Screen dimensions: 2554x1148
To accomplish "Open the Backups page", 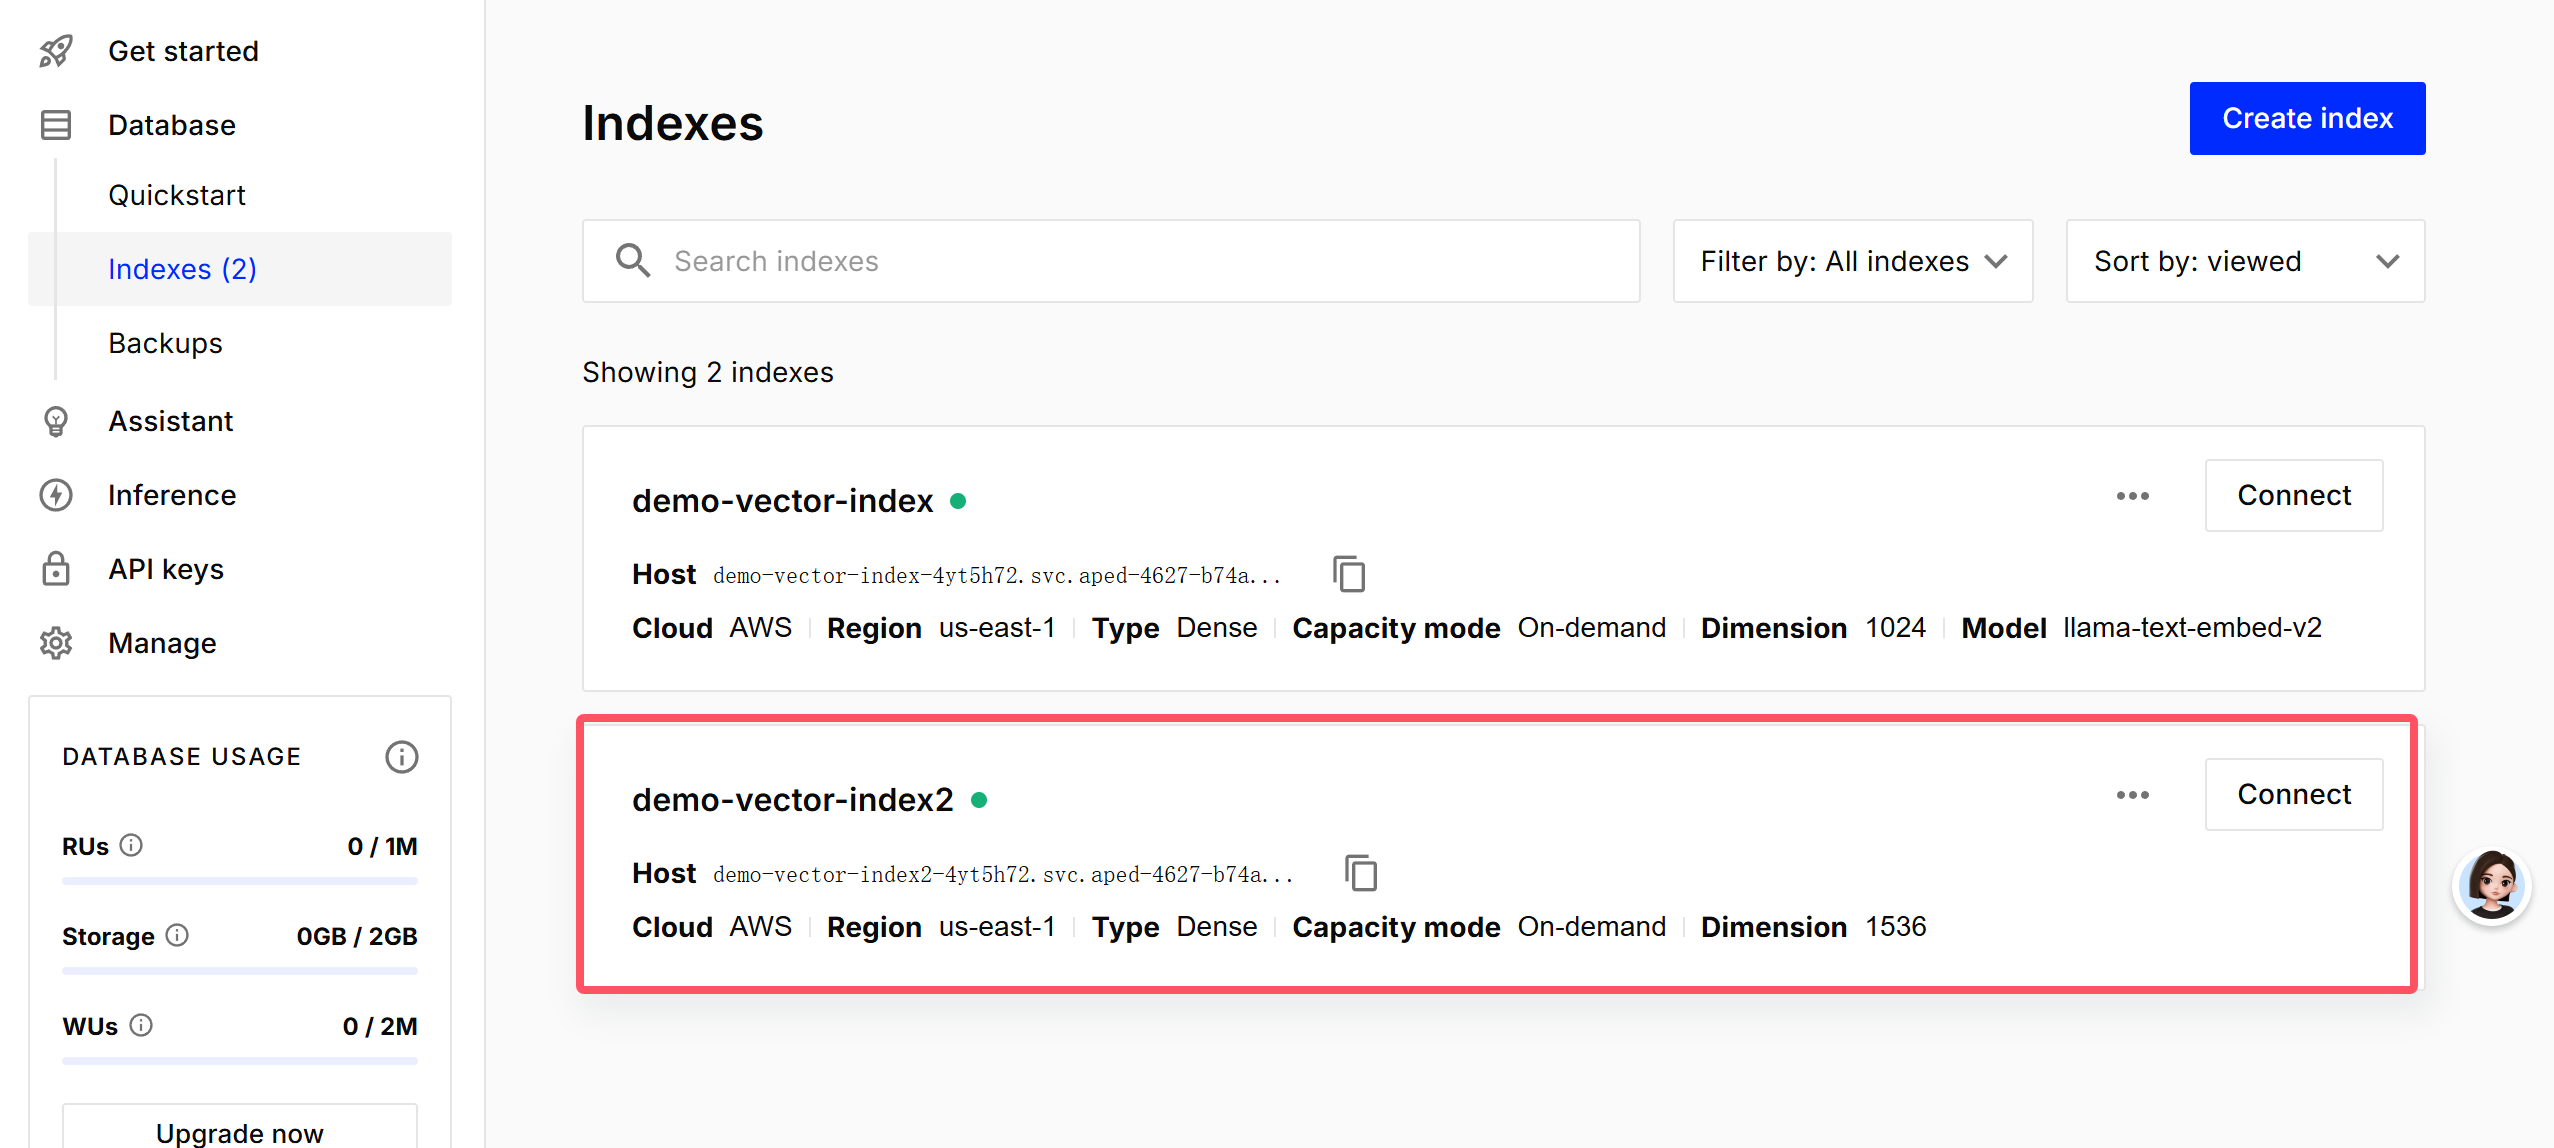I will tap(165, 343).
